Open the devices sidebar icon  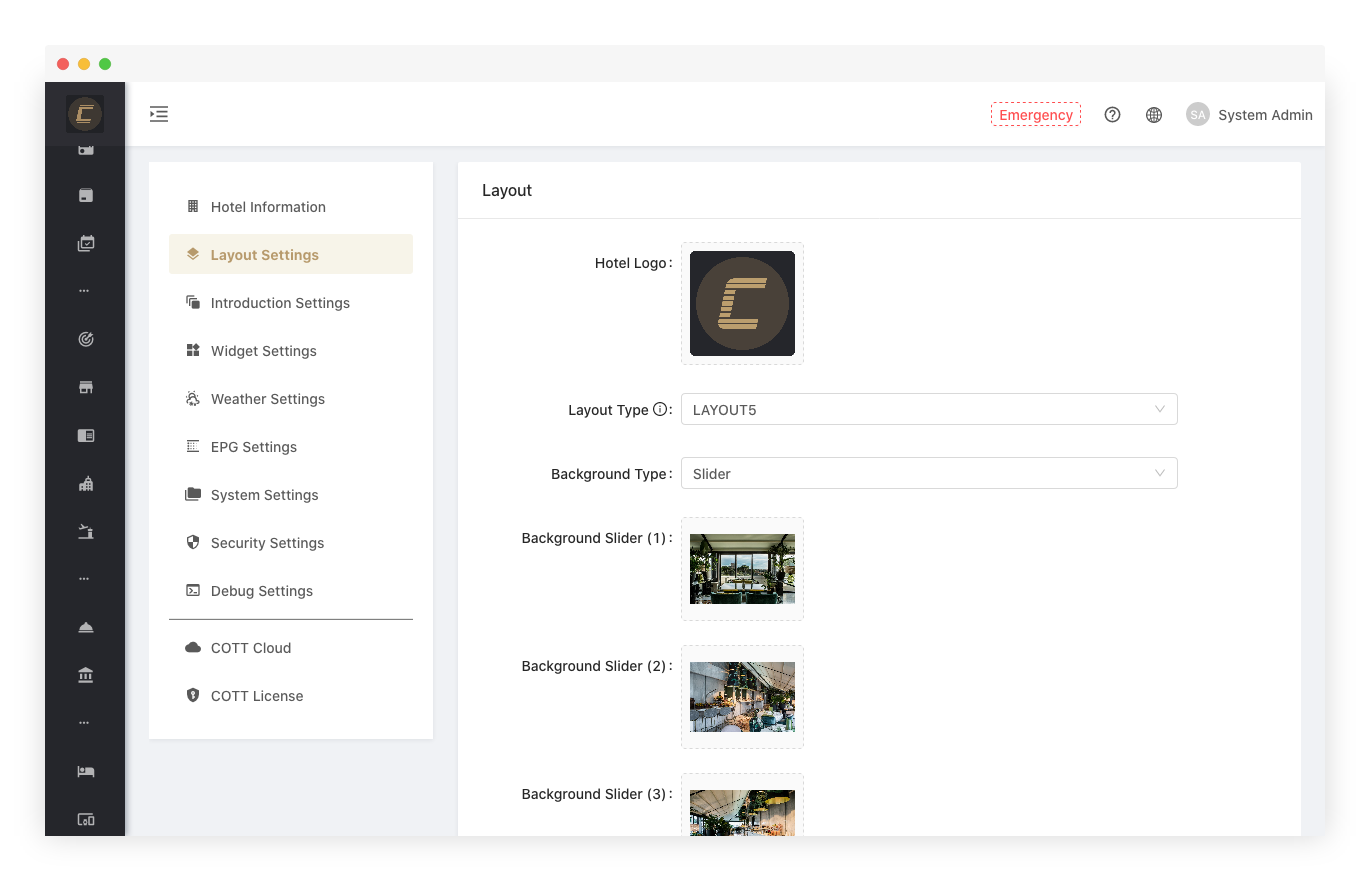pos(86,820)
